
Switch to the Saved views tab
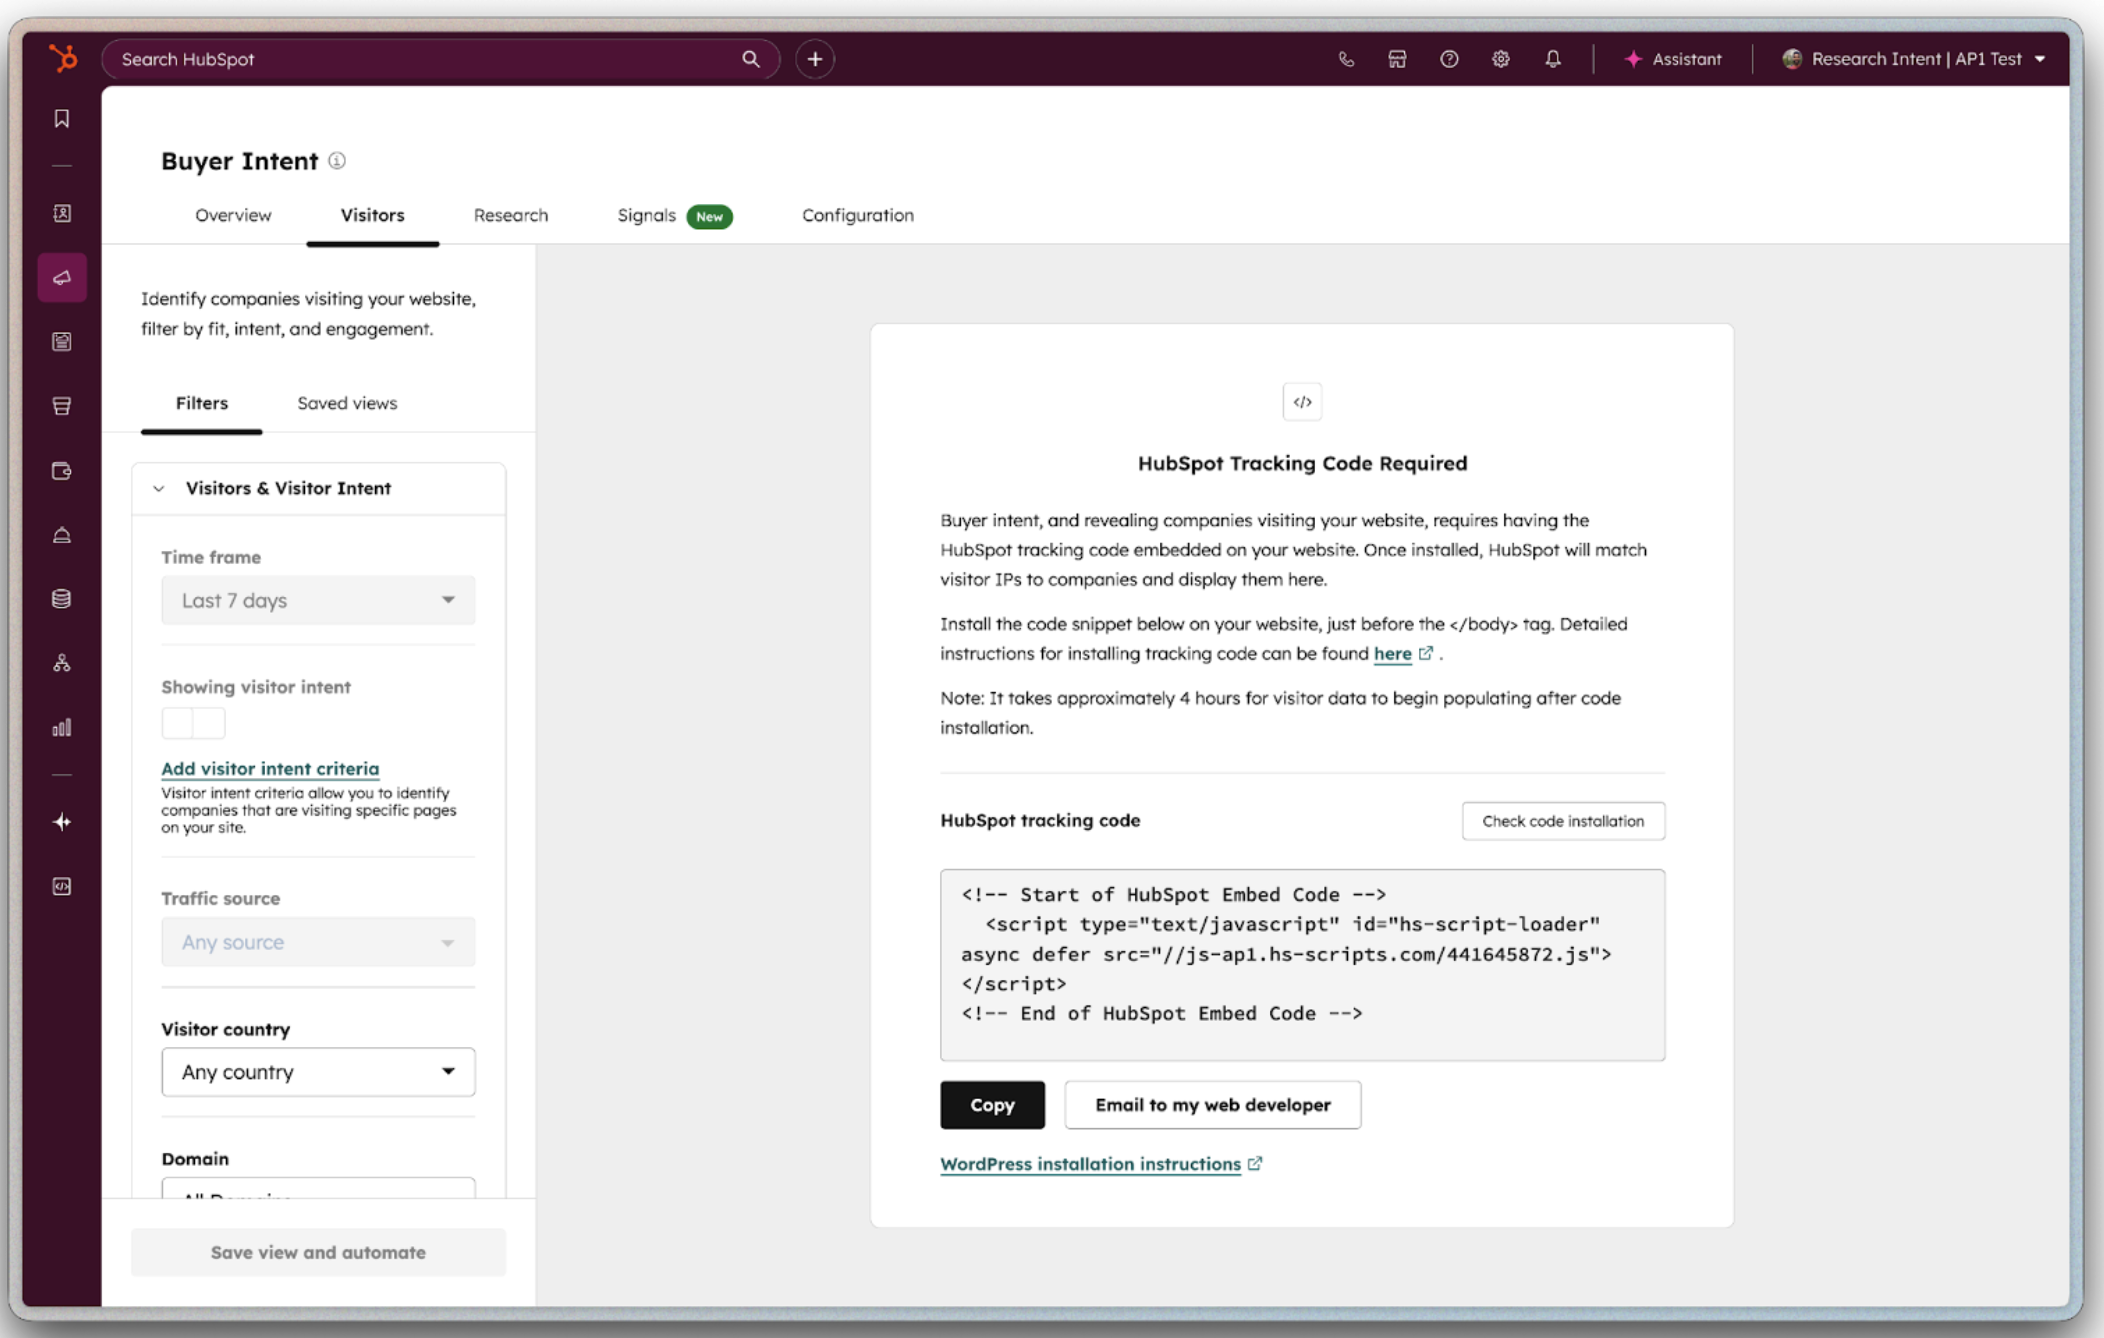coord(347,403)
